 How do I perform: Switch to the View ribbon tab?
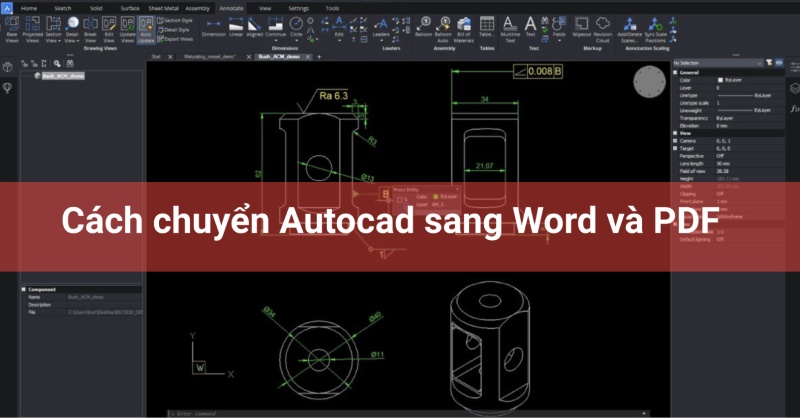point(265,8)
